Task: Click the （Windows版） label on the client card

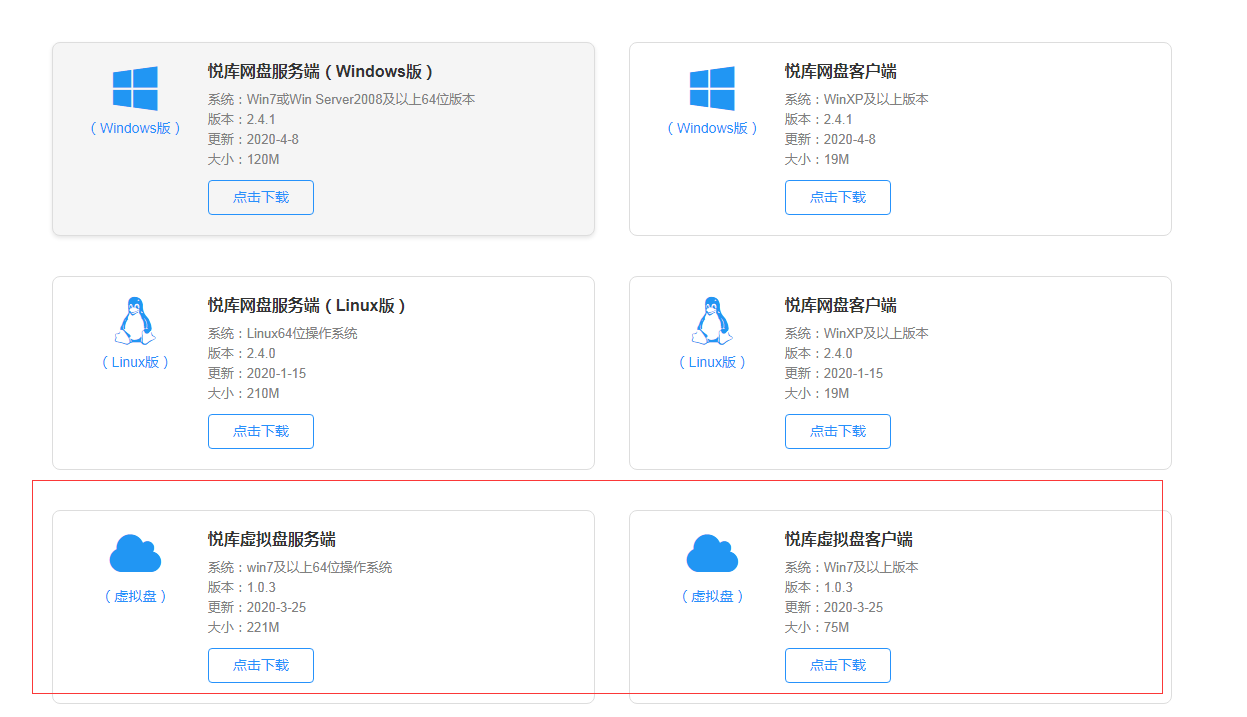Action: coord(712,128)
